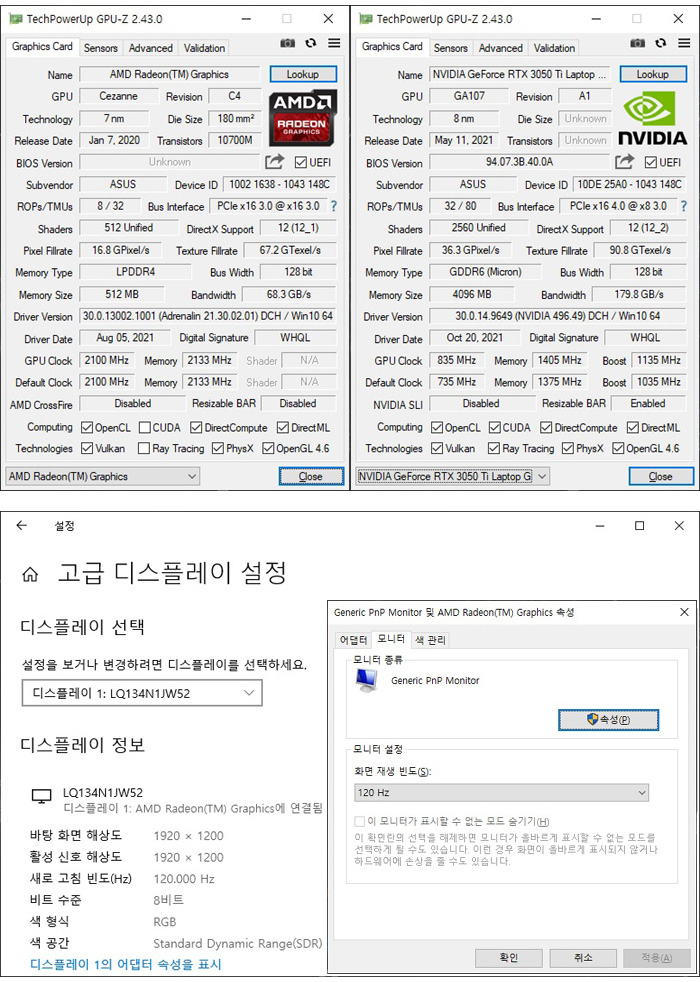Click the NVIDIA logo
The height and width of the screenshot is (982, 700).
pos(652,116)
